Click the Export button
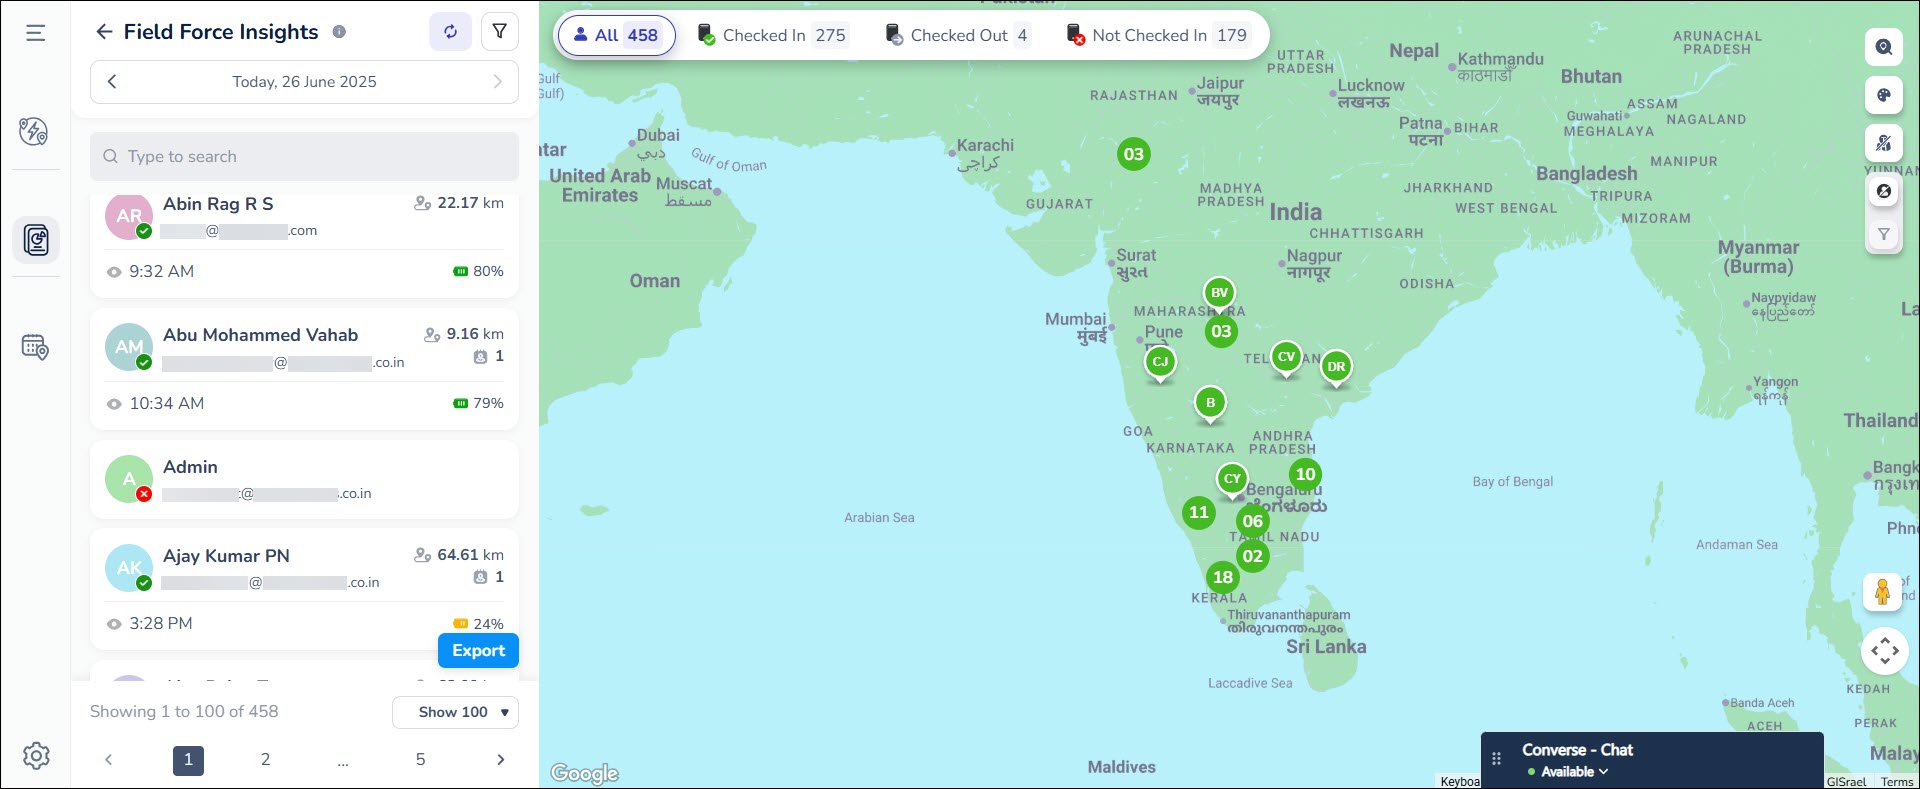This screenshot has height=789, width=1920. click(x=478, y=650)
